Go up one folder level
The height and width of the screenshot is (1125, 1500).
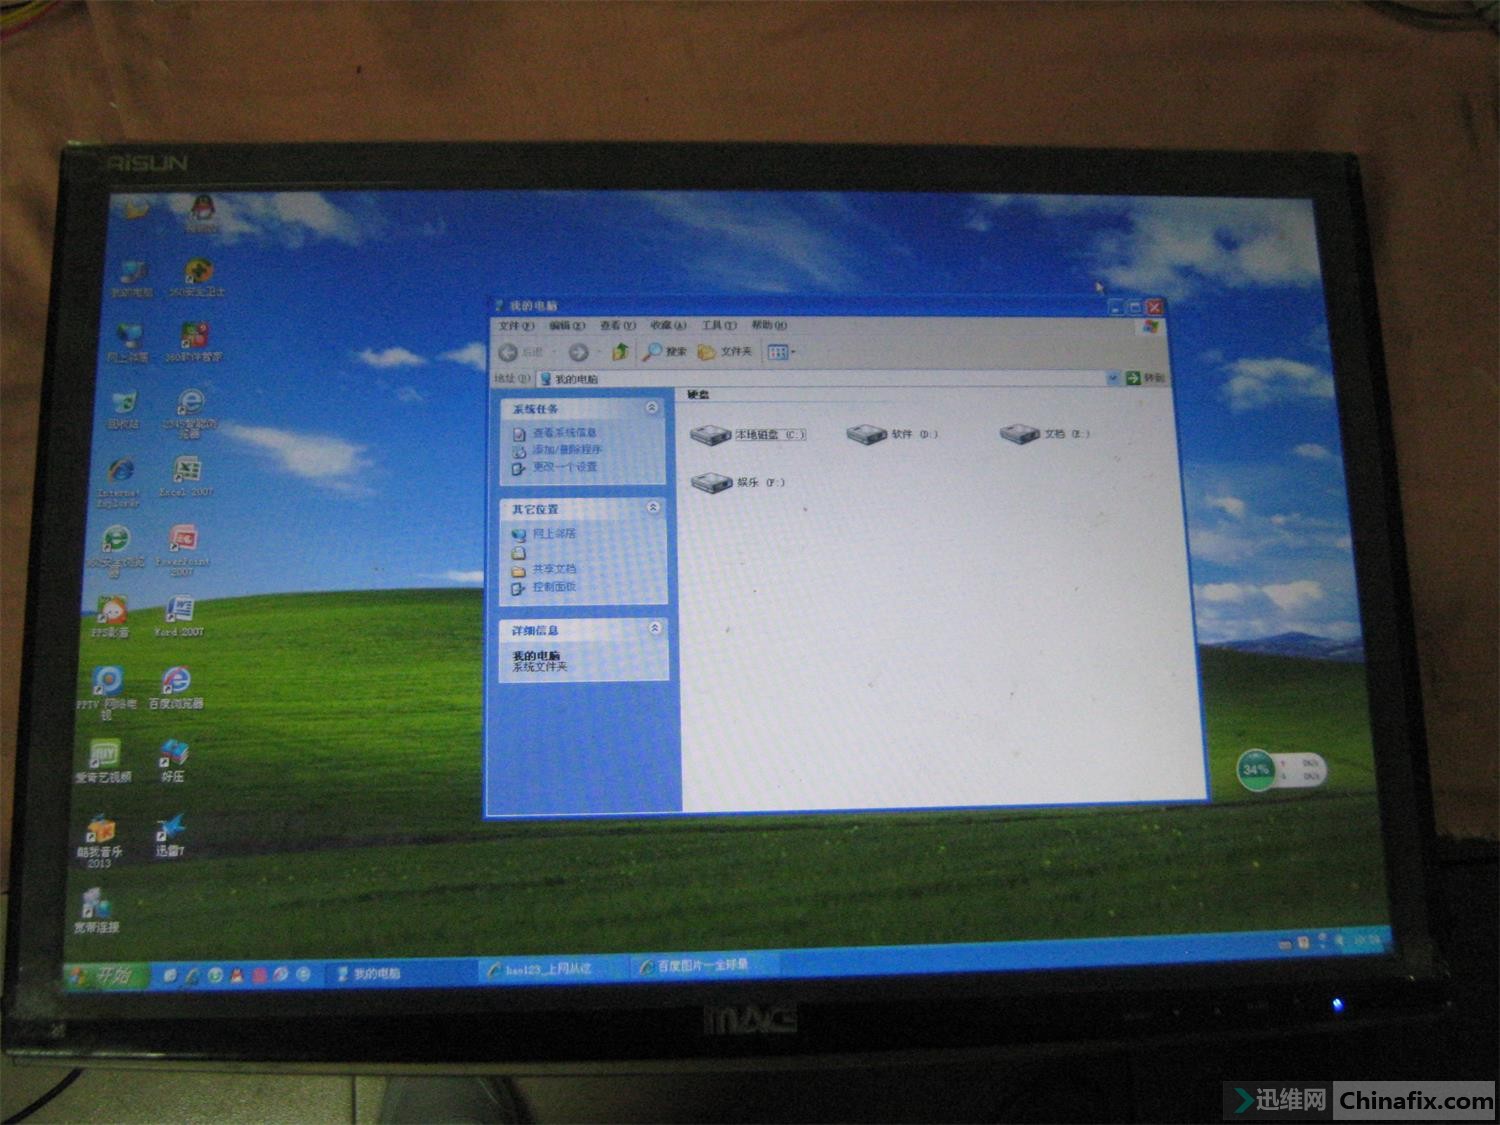620,352
